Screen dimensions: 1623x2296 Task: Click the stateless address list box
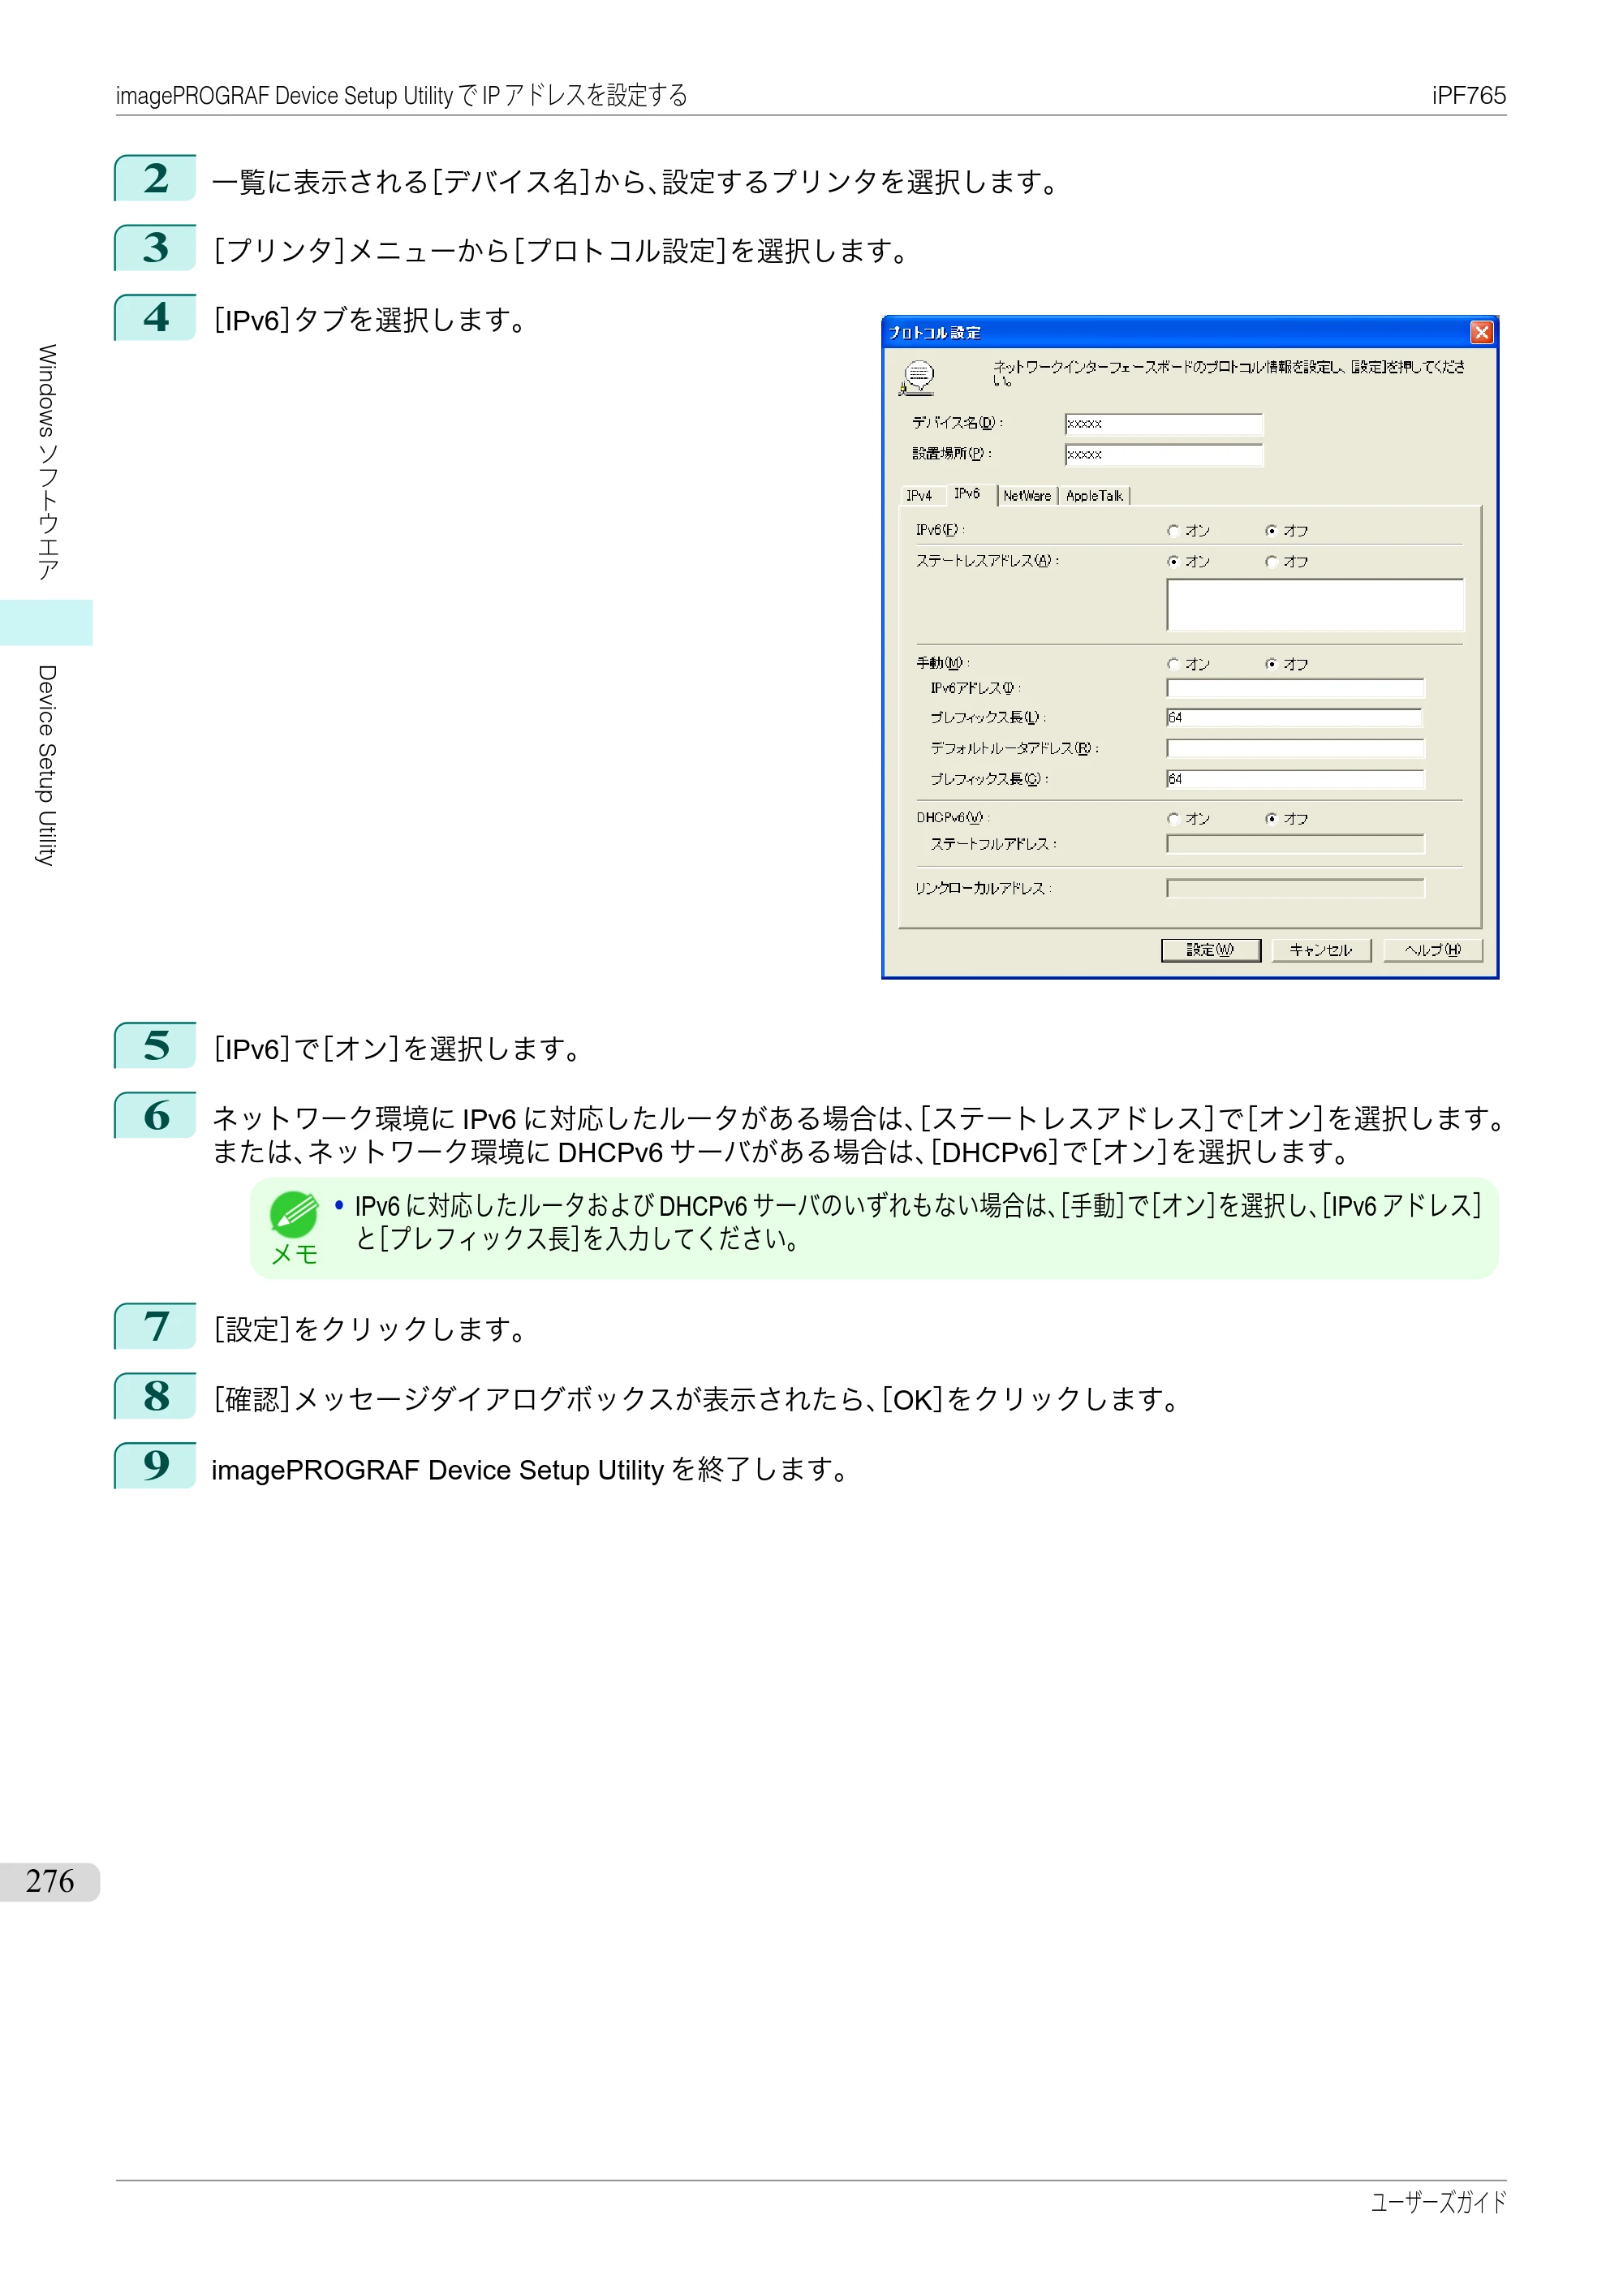click(x=1315, y=605)
